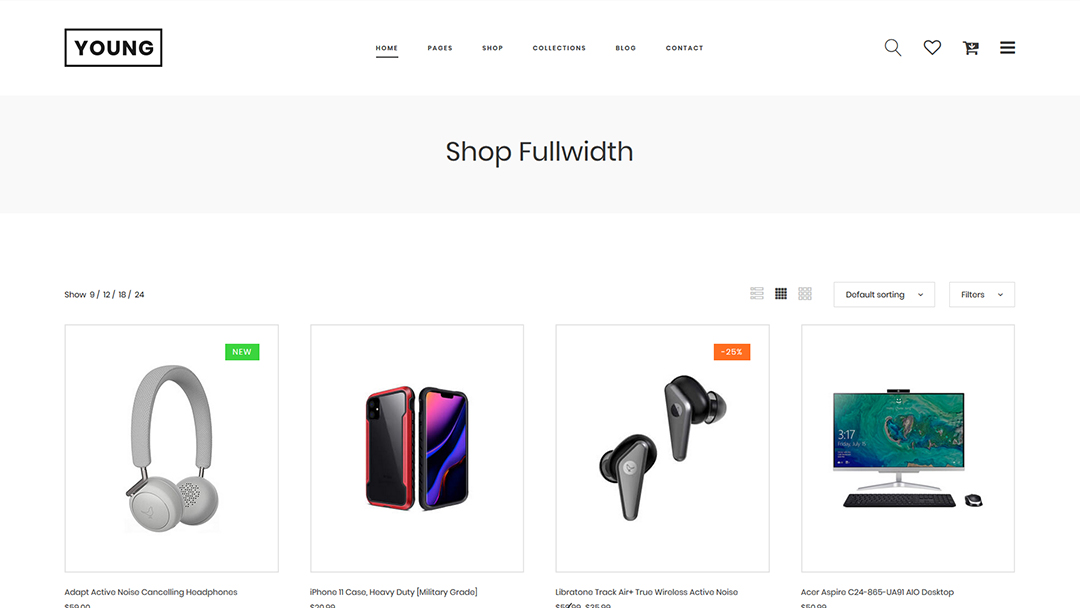The image size is (1080, 608).
Task: Open the Libratone wireless earbuds product image
Action: (x=663, y=448)
